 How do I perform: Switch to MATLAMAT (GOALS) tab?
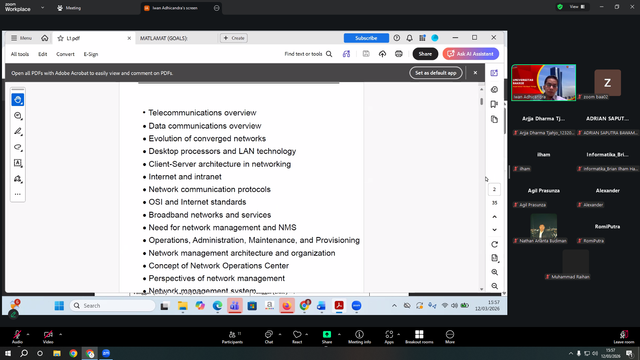coord(164,38)
